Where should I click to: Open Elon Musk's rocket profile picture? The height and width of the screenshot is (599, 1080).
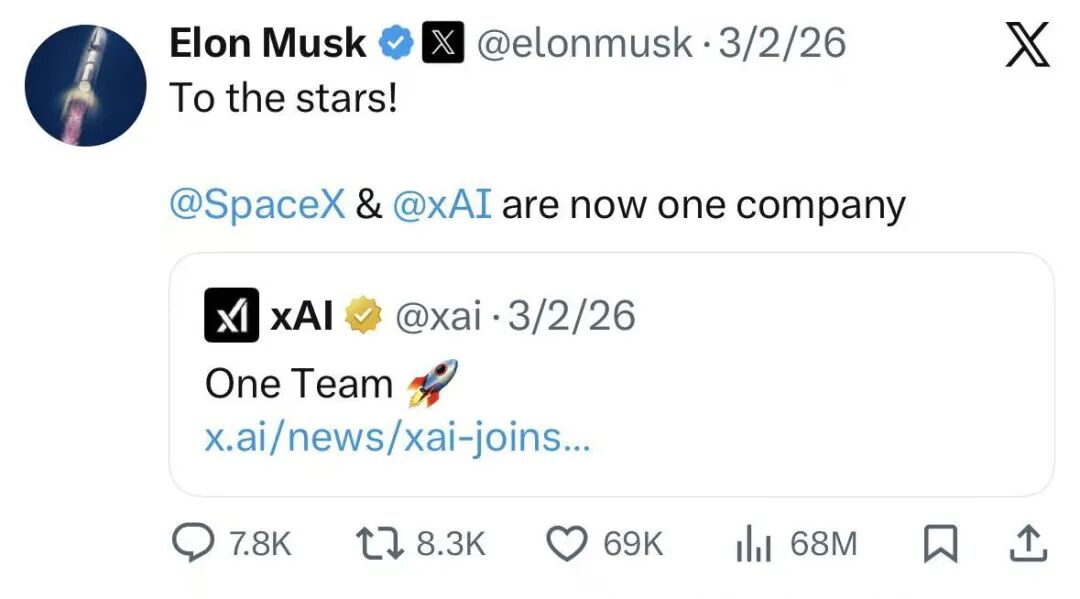[86, 86]
